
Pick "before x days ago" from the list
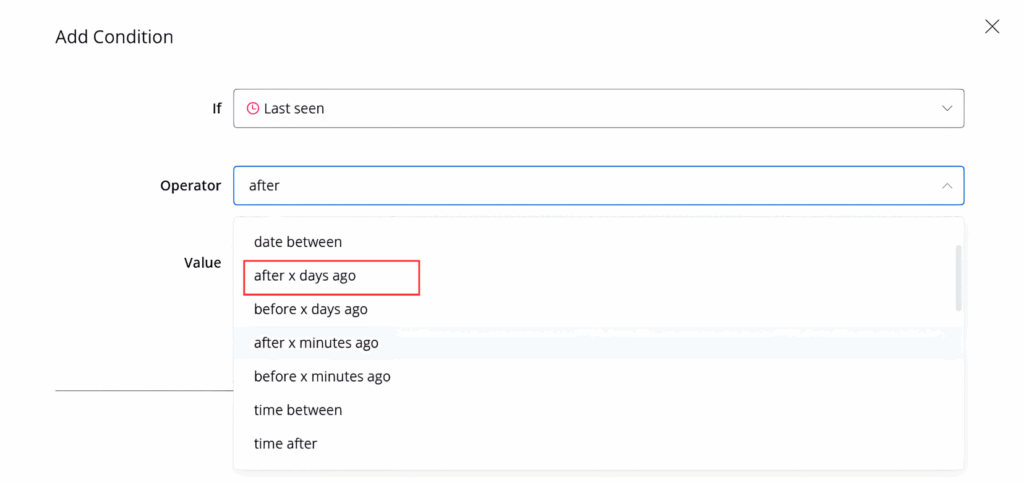[310, 309]
